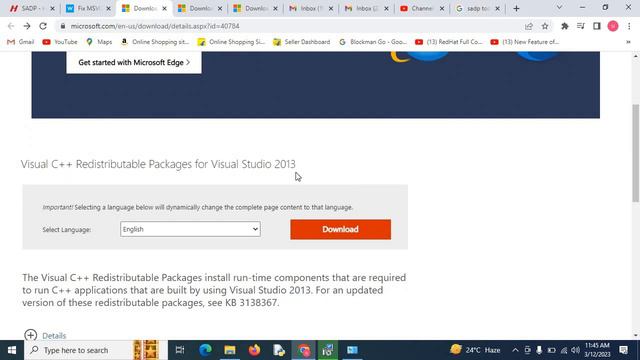Open the battery status tray icon
Screen dimensions: 640x360
coord(551,350)
